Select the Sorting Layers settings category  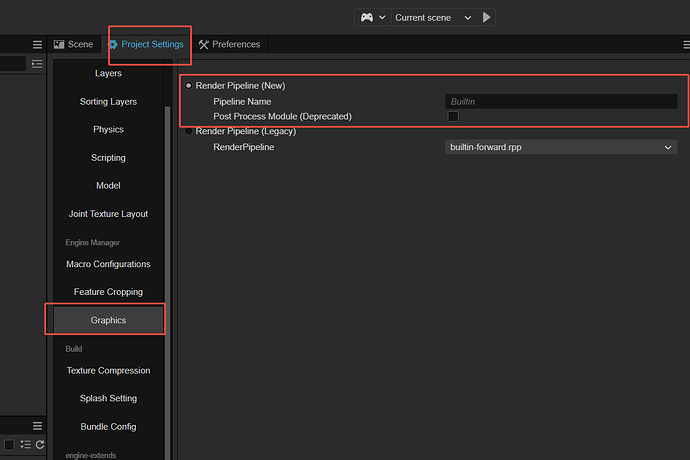108,102
